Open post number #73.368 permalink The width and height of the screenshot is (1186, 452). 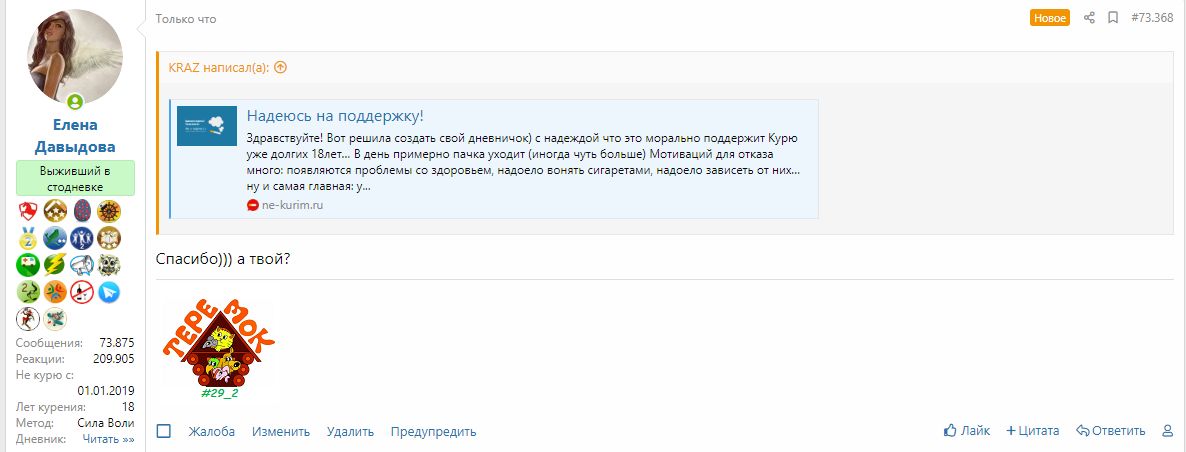pyautogui.click(x=1152, y=18)
